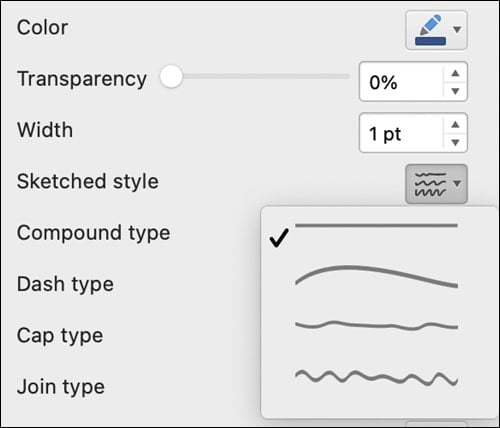Select the wavy scribble line style
500x428 pixels.
tap(376, 378)
